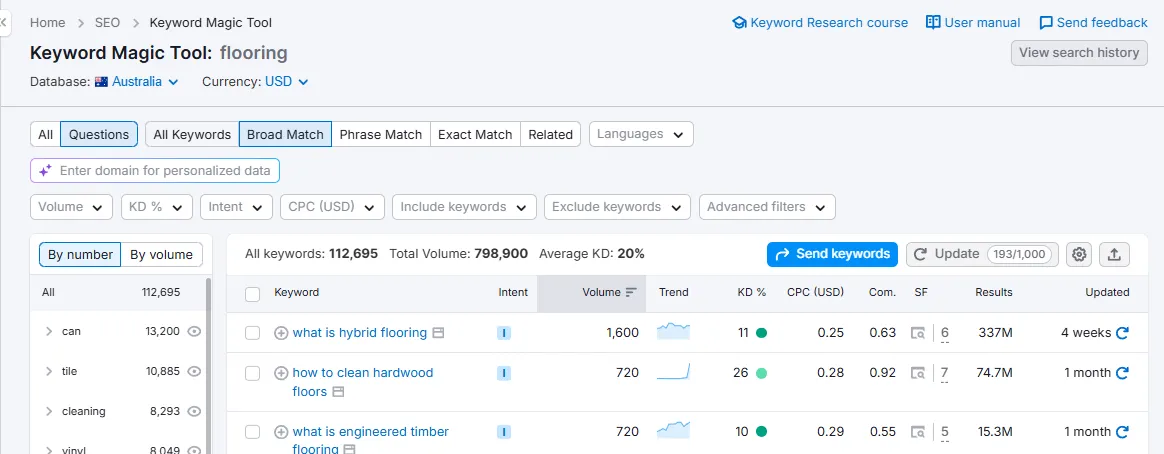Screen dimensions: 1164x454
Task: Select the Questions tab
Action: pyautogui.click(x=99, y=134)
